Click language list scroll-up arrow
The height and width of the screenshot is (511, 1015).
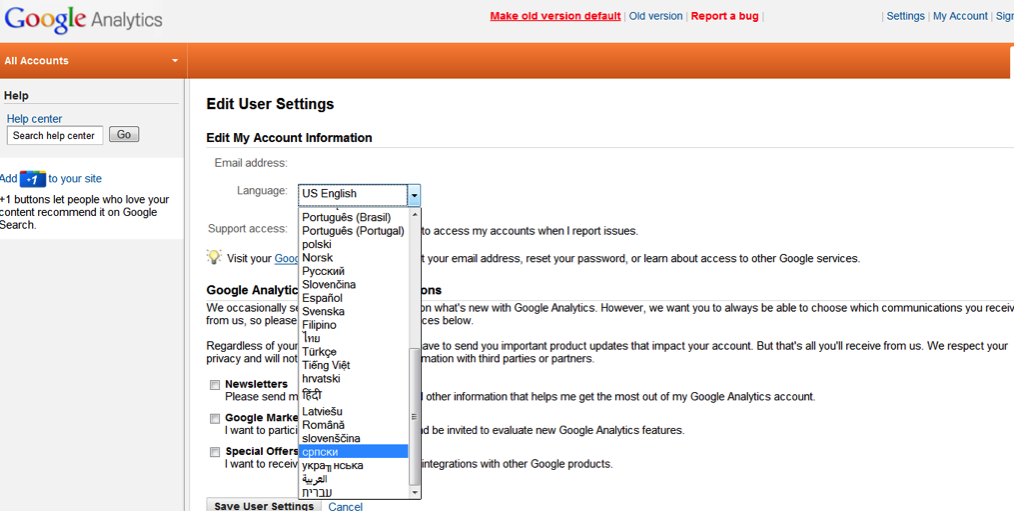415,214
